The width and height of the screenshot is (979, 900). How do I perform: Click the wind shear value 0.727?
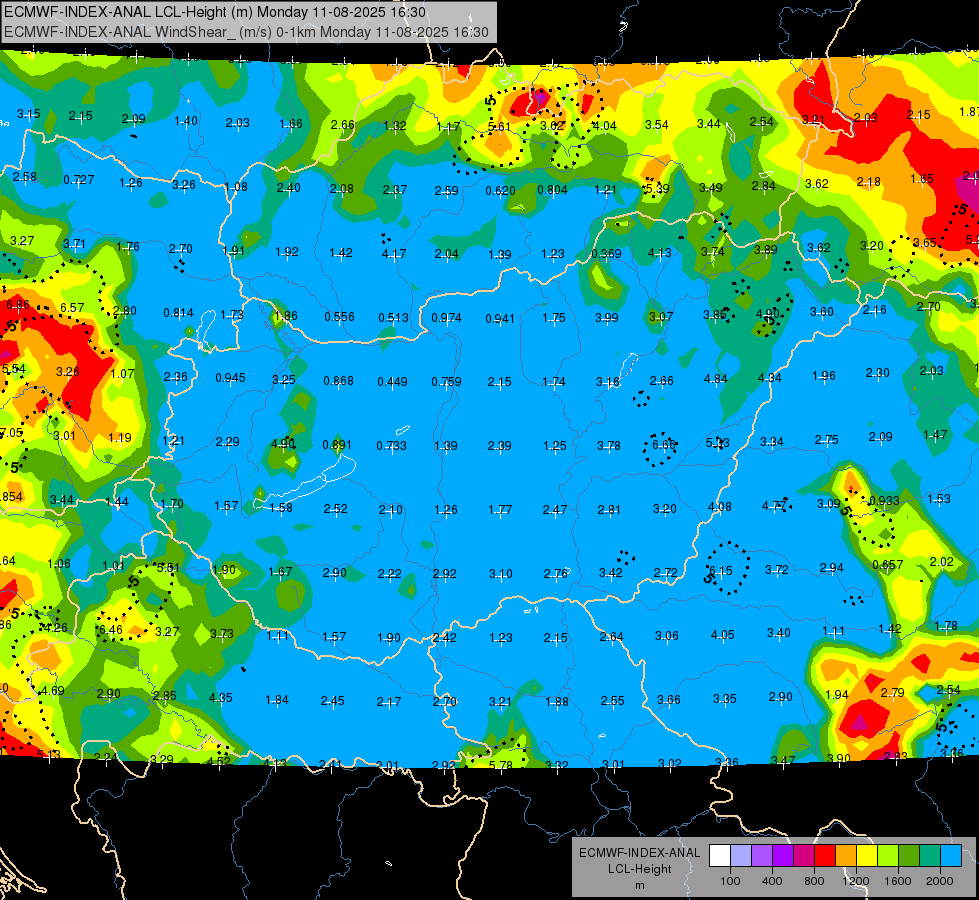click(x=79, y=180)
